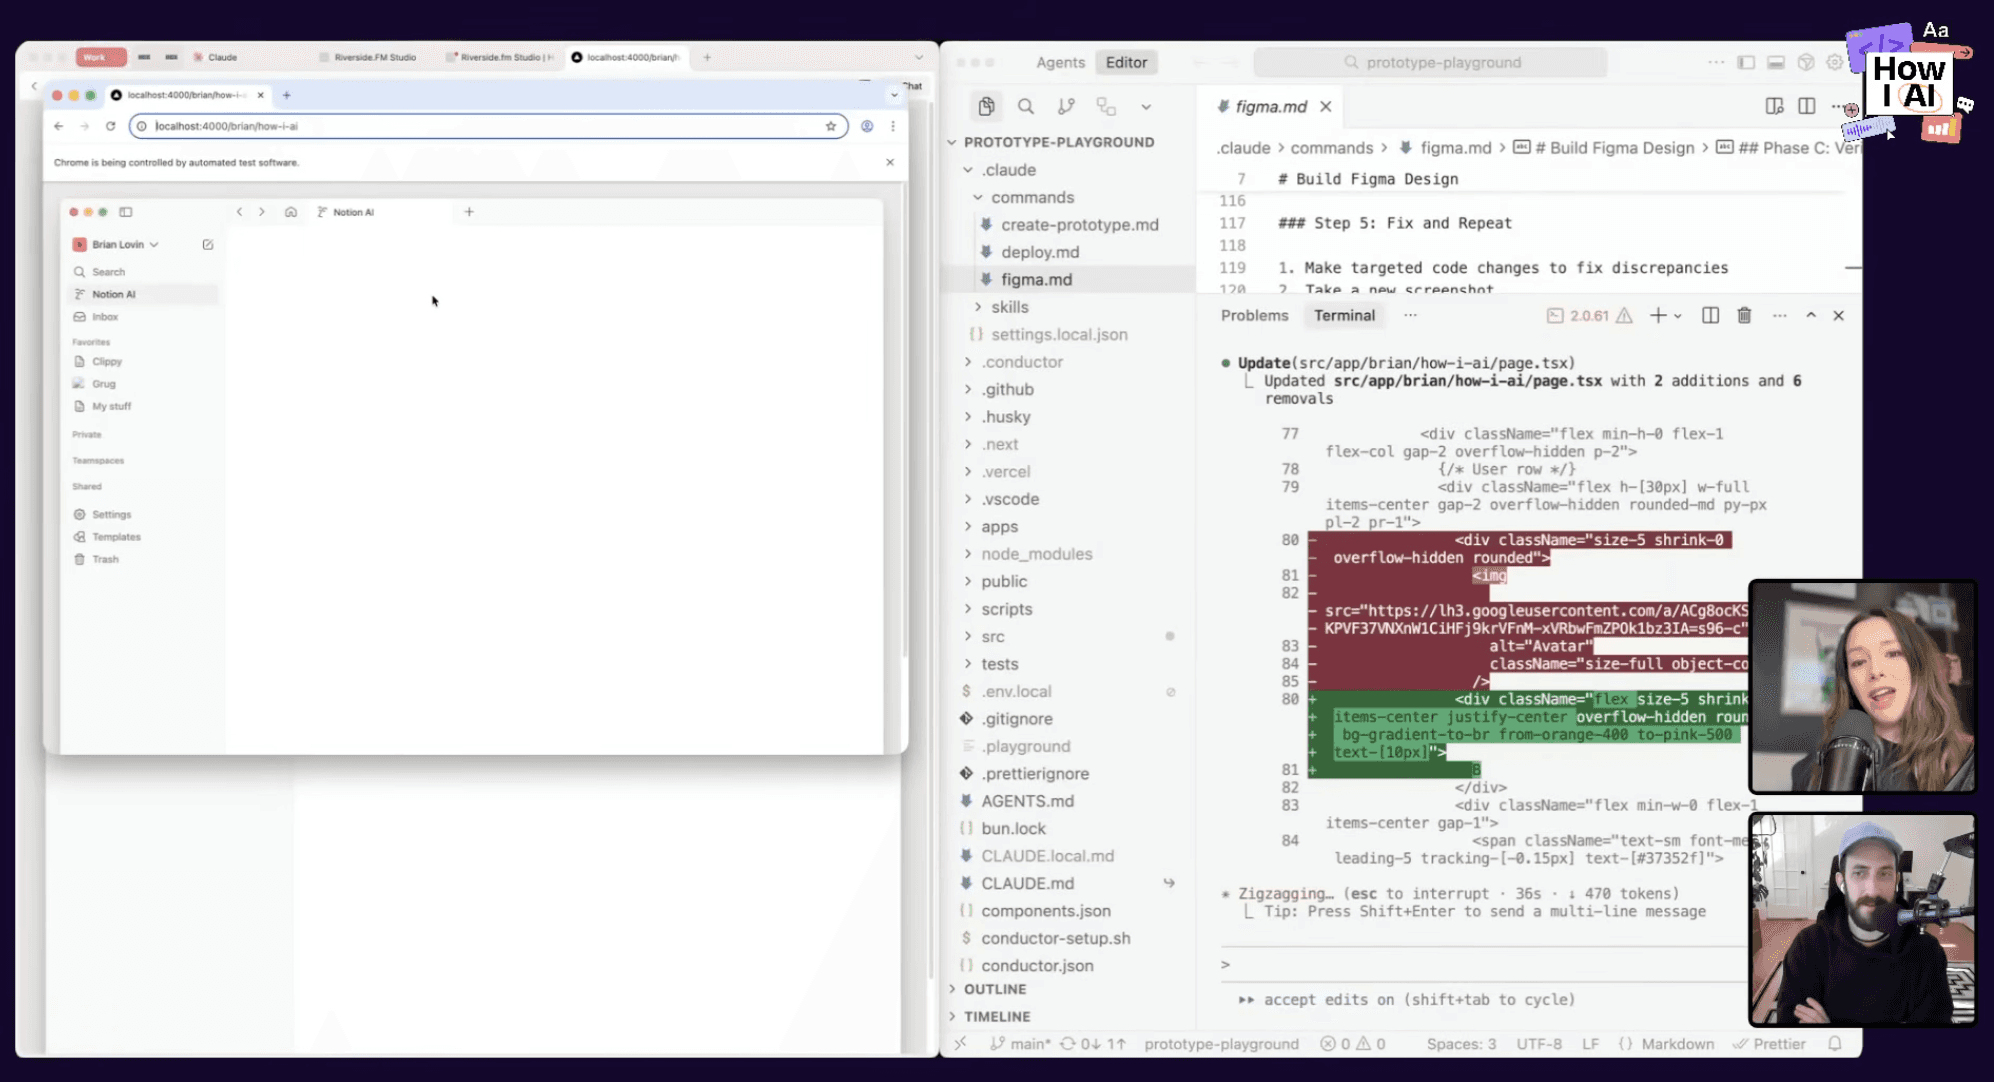Open the Search view icon
The image size is (1994, 1082).
click(x=1025, y=106)
